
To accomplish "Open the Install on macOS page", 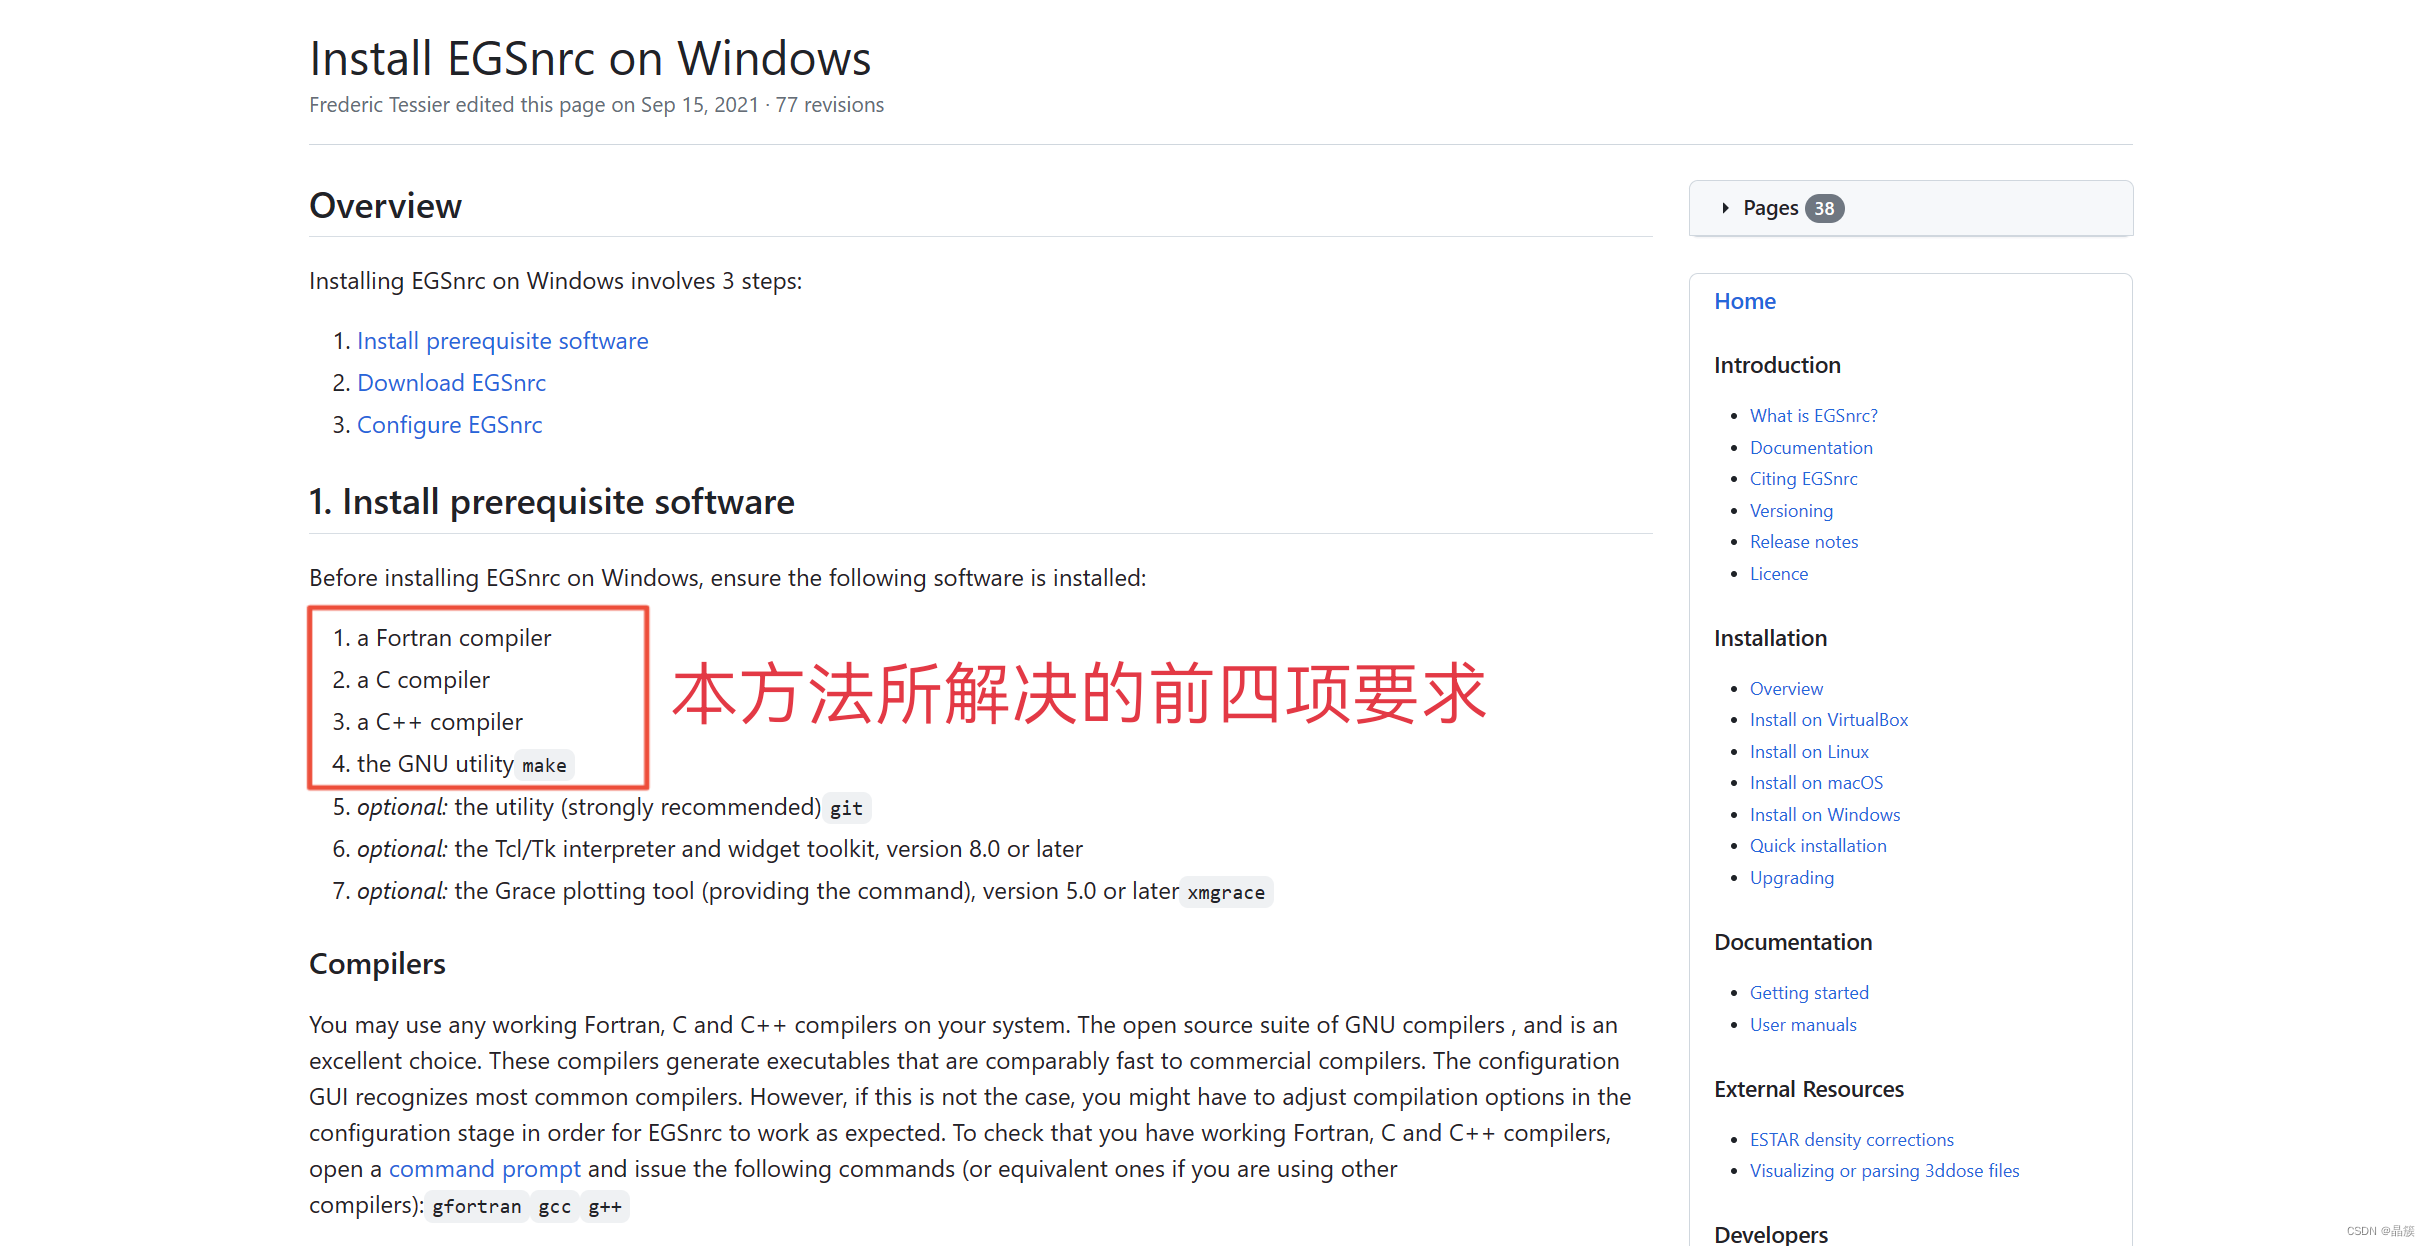I will pos(1816,783).
